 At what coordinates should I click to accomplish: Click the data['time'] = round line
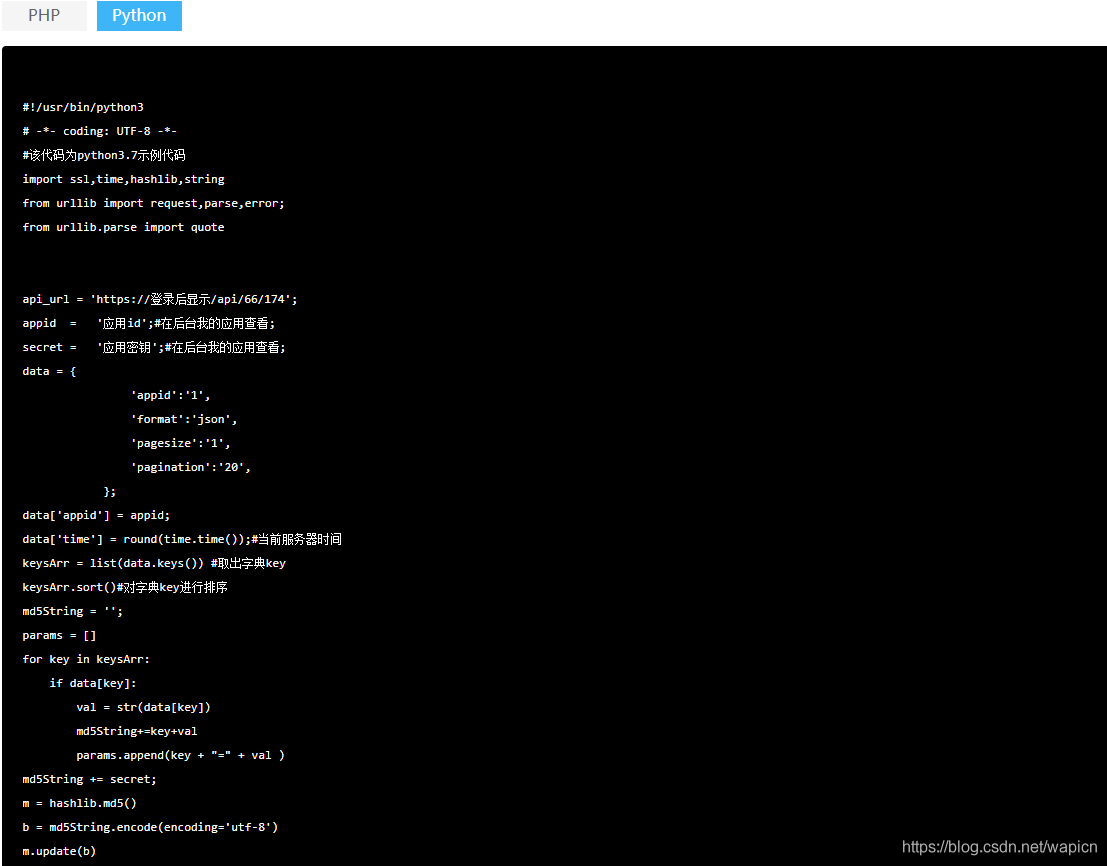pyautogui.click(x=182, y=539)
